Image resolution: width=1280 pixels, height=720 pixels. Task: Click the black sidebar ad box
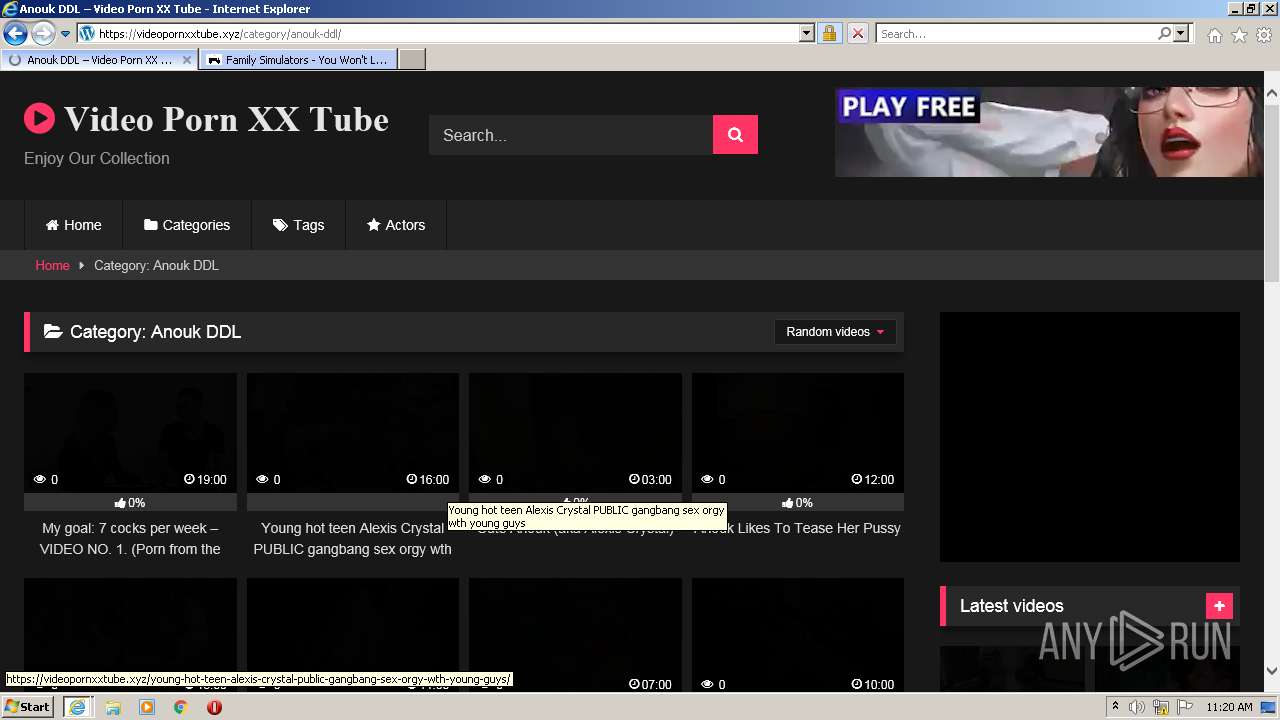pos(1090,437)
